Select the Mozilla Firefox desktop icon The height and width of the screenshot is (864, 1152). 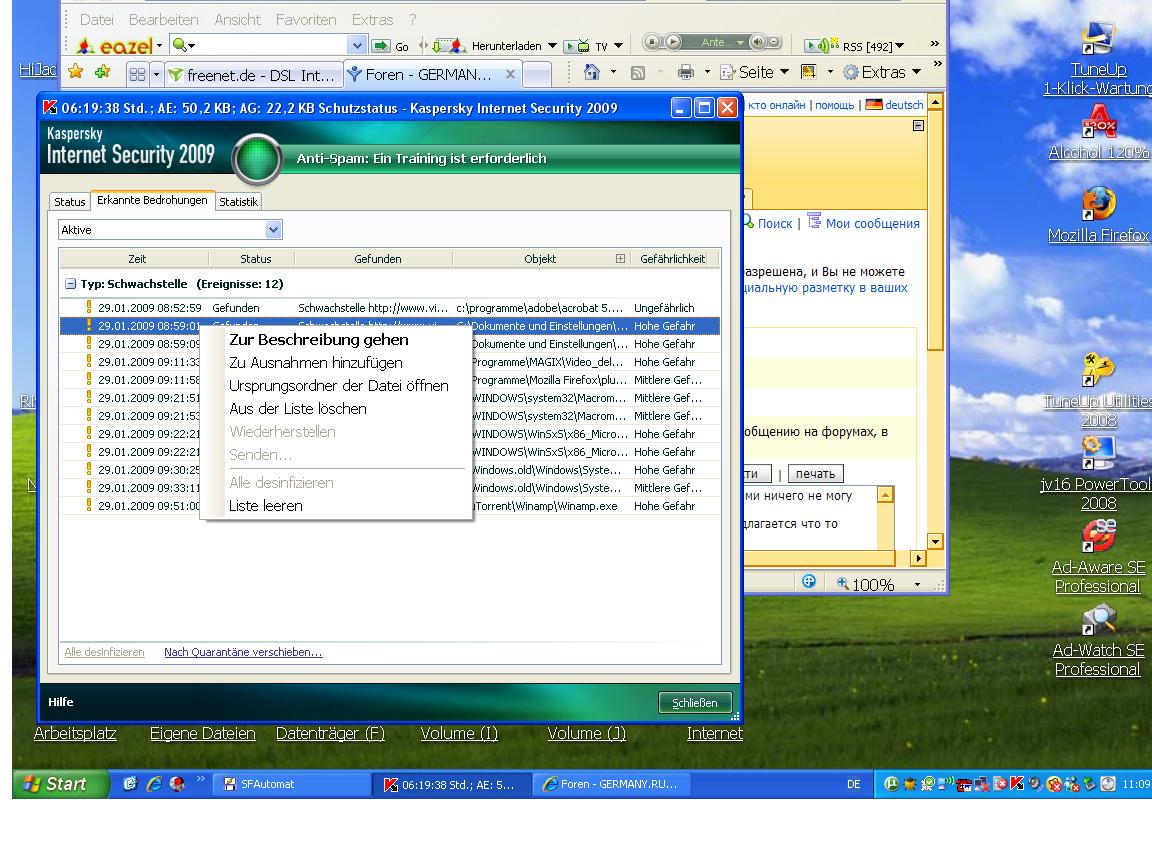[1098, 215]
